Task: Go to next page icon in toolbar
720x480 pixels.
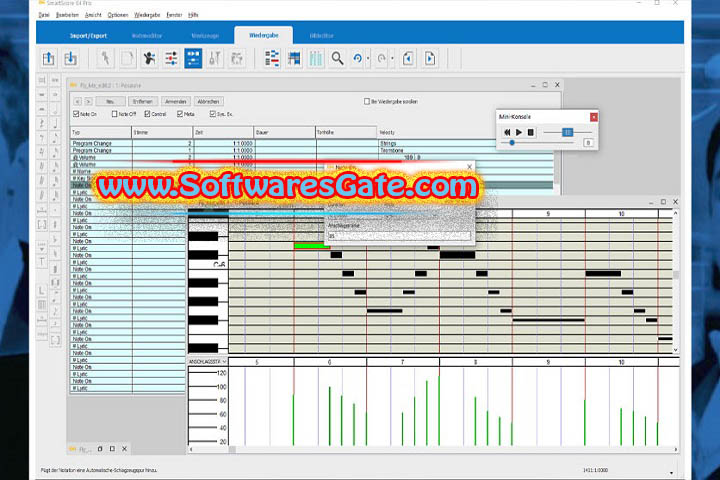Action: tap(430, 58)
